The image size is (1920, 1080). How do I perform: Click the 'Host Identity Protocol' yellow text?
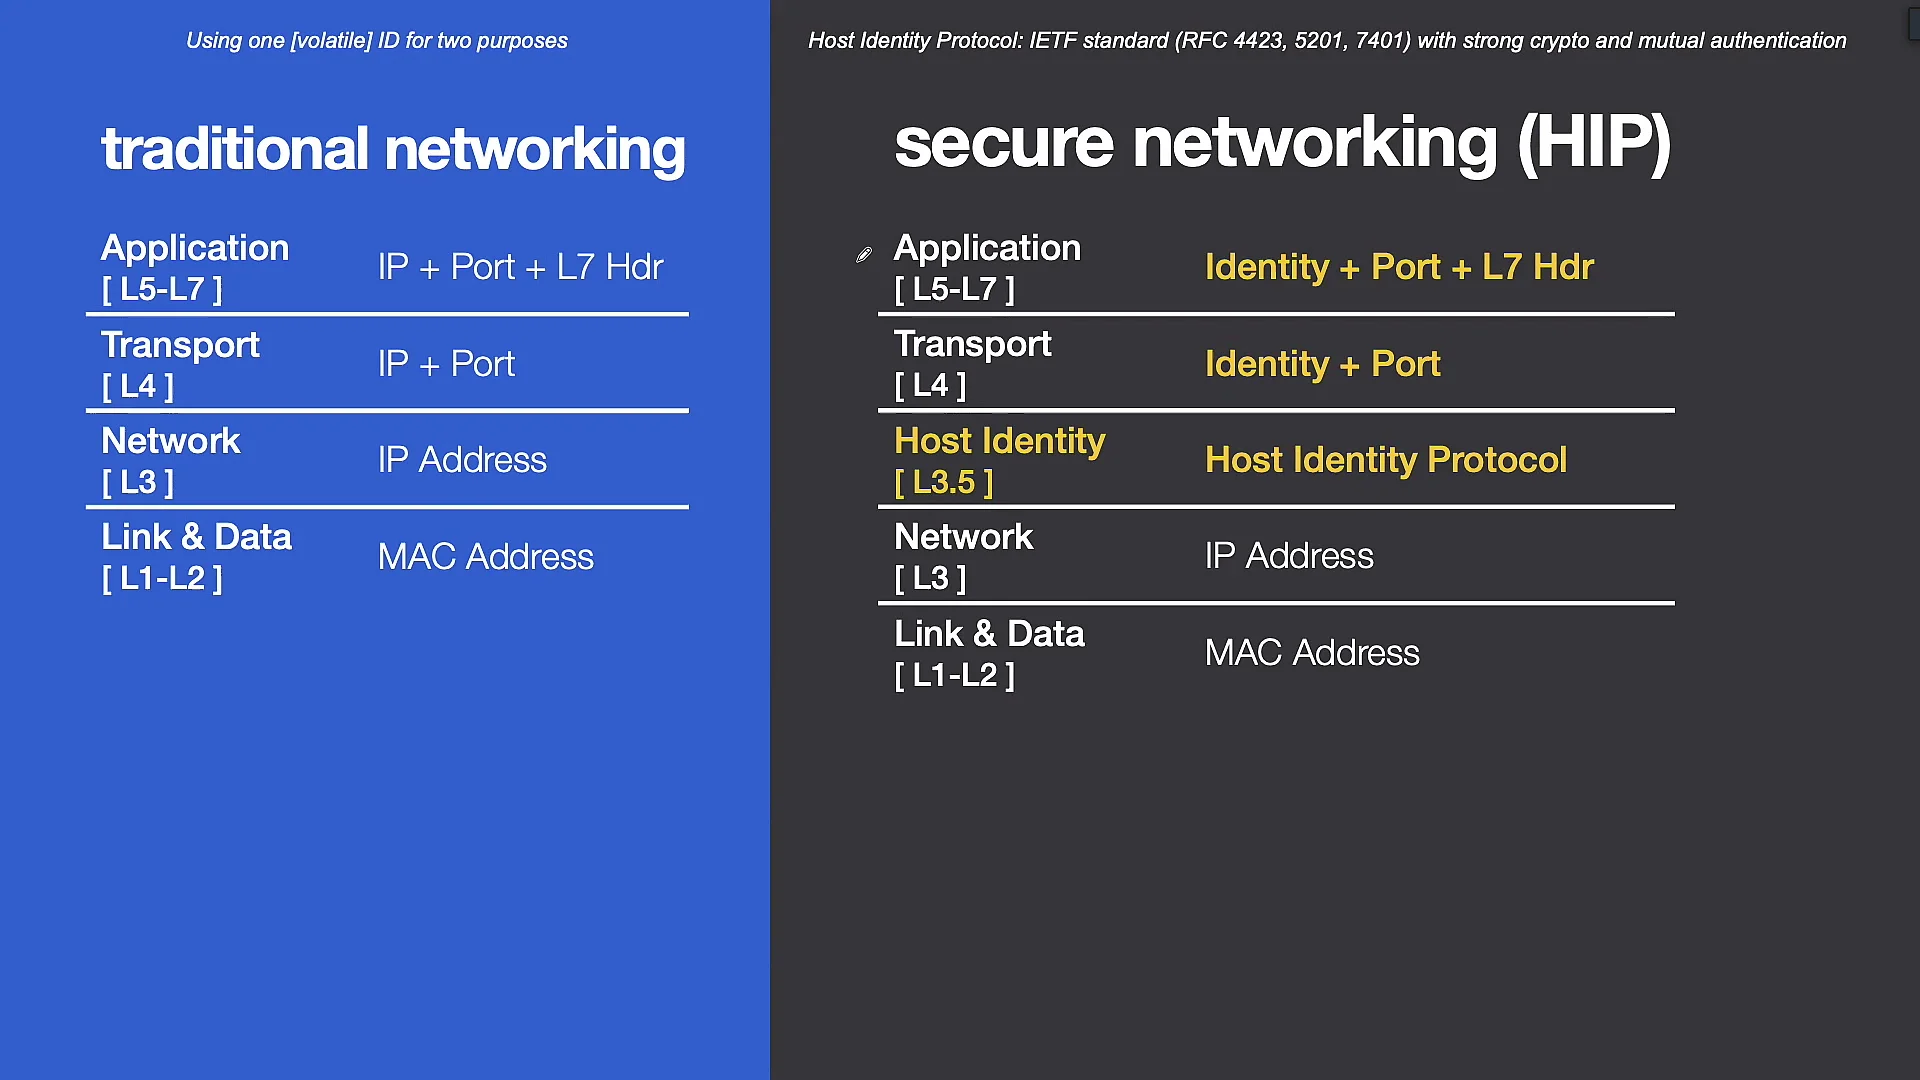1385,459
